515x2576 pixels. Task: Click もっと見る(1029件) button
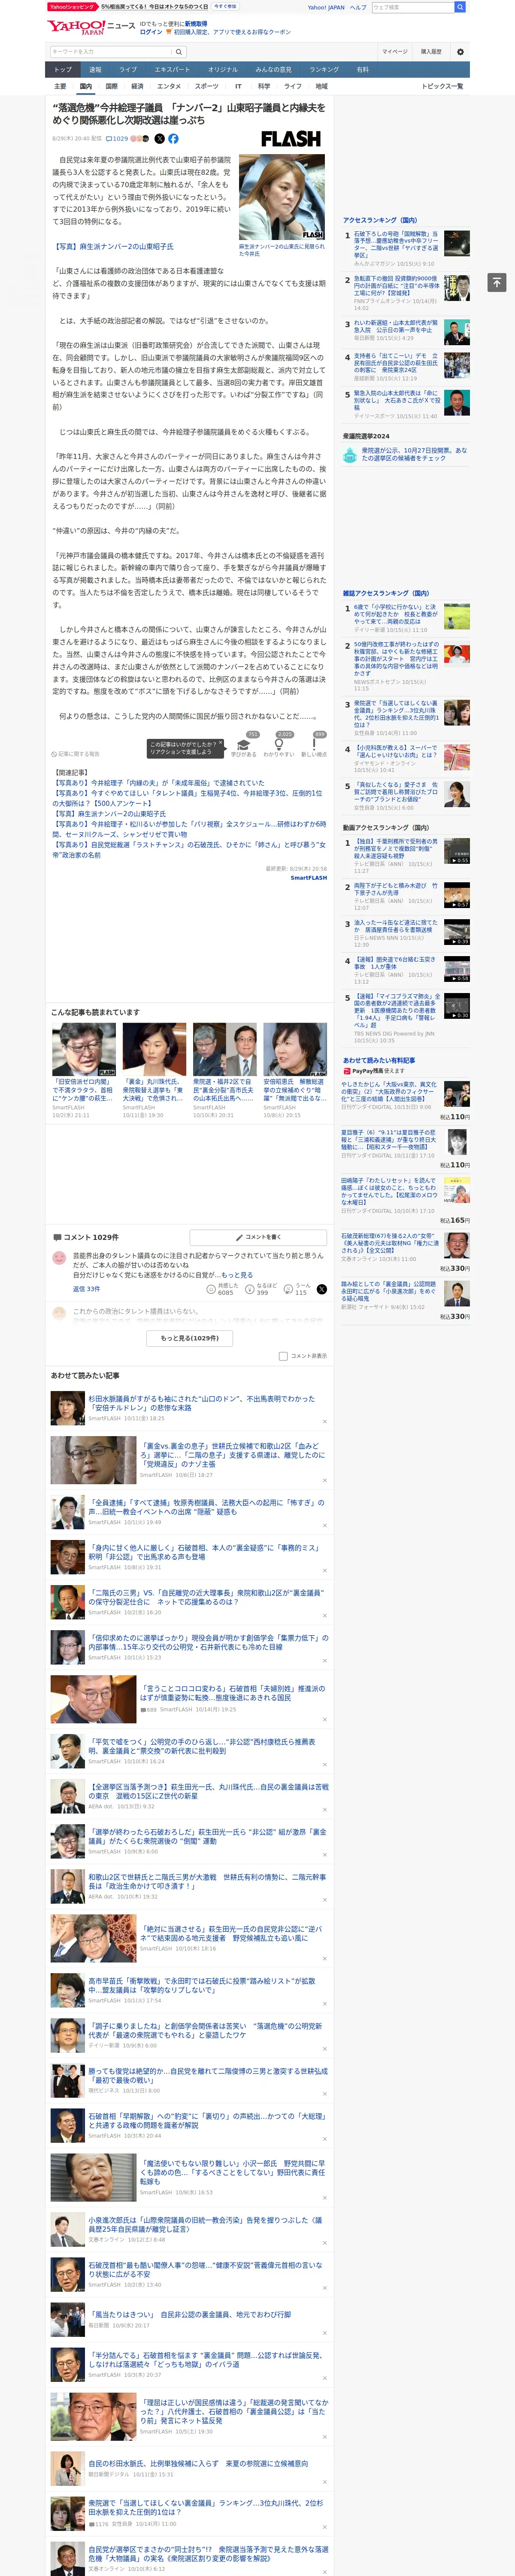[190, 1338]
